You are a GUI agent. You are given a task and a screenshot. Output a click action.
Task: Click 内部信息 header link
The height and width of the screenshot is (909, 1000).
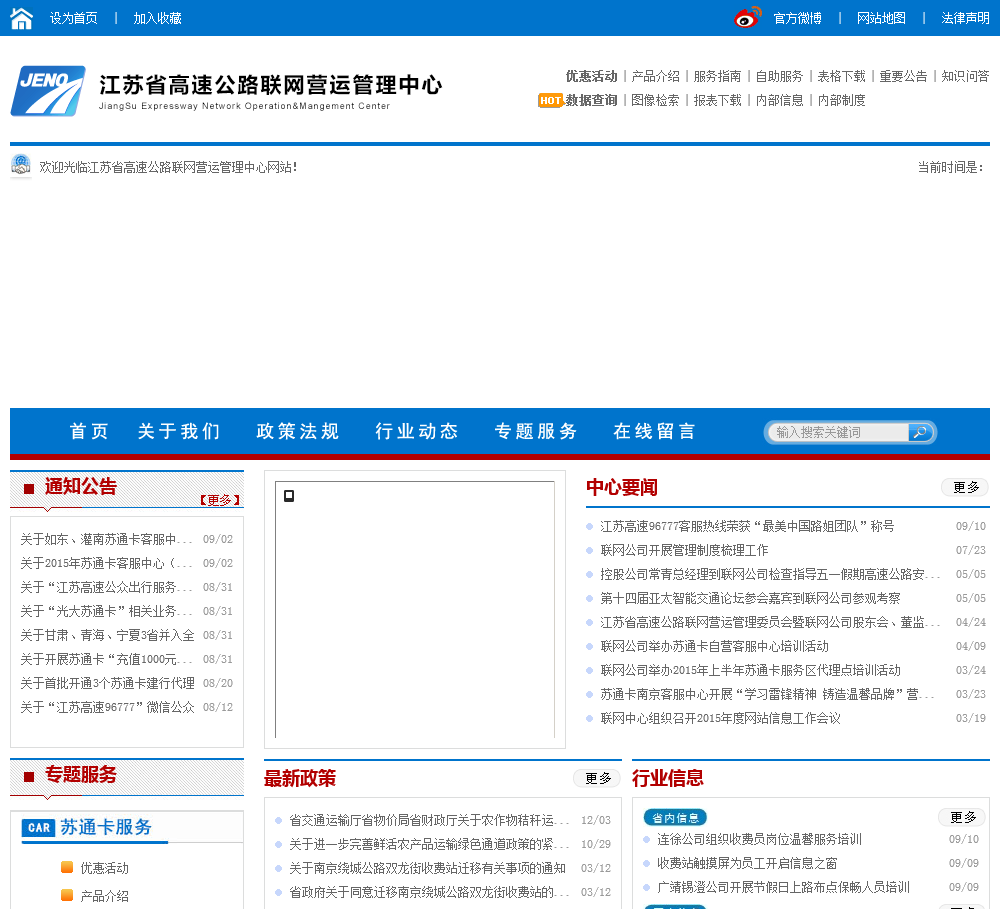pos(779,100)
